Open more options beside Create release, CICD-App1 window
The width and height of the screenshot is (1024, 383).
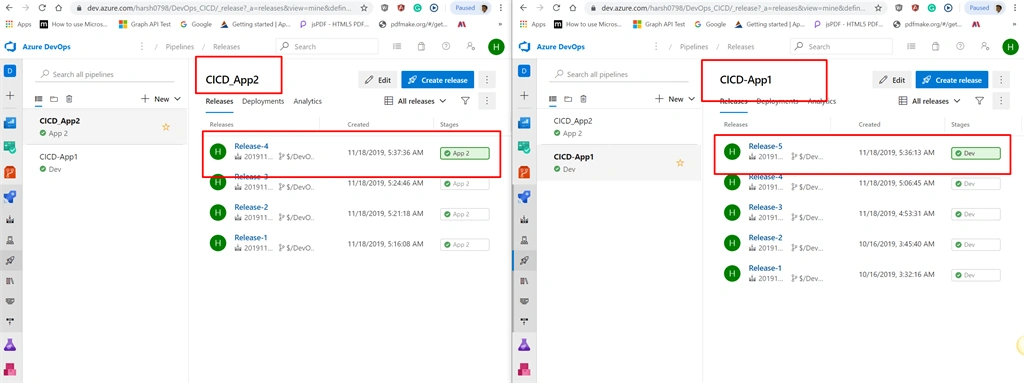click(x=1001, y=80)
